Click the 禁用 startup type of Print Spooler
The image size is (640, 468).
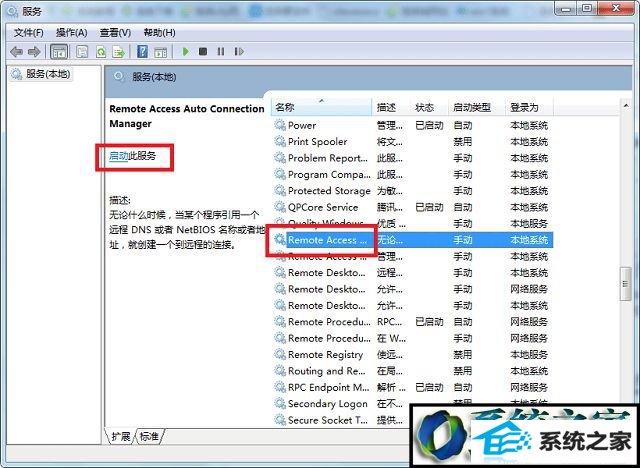click(x=463, y=142)
